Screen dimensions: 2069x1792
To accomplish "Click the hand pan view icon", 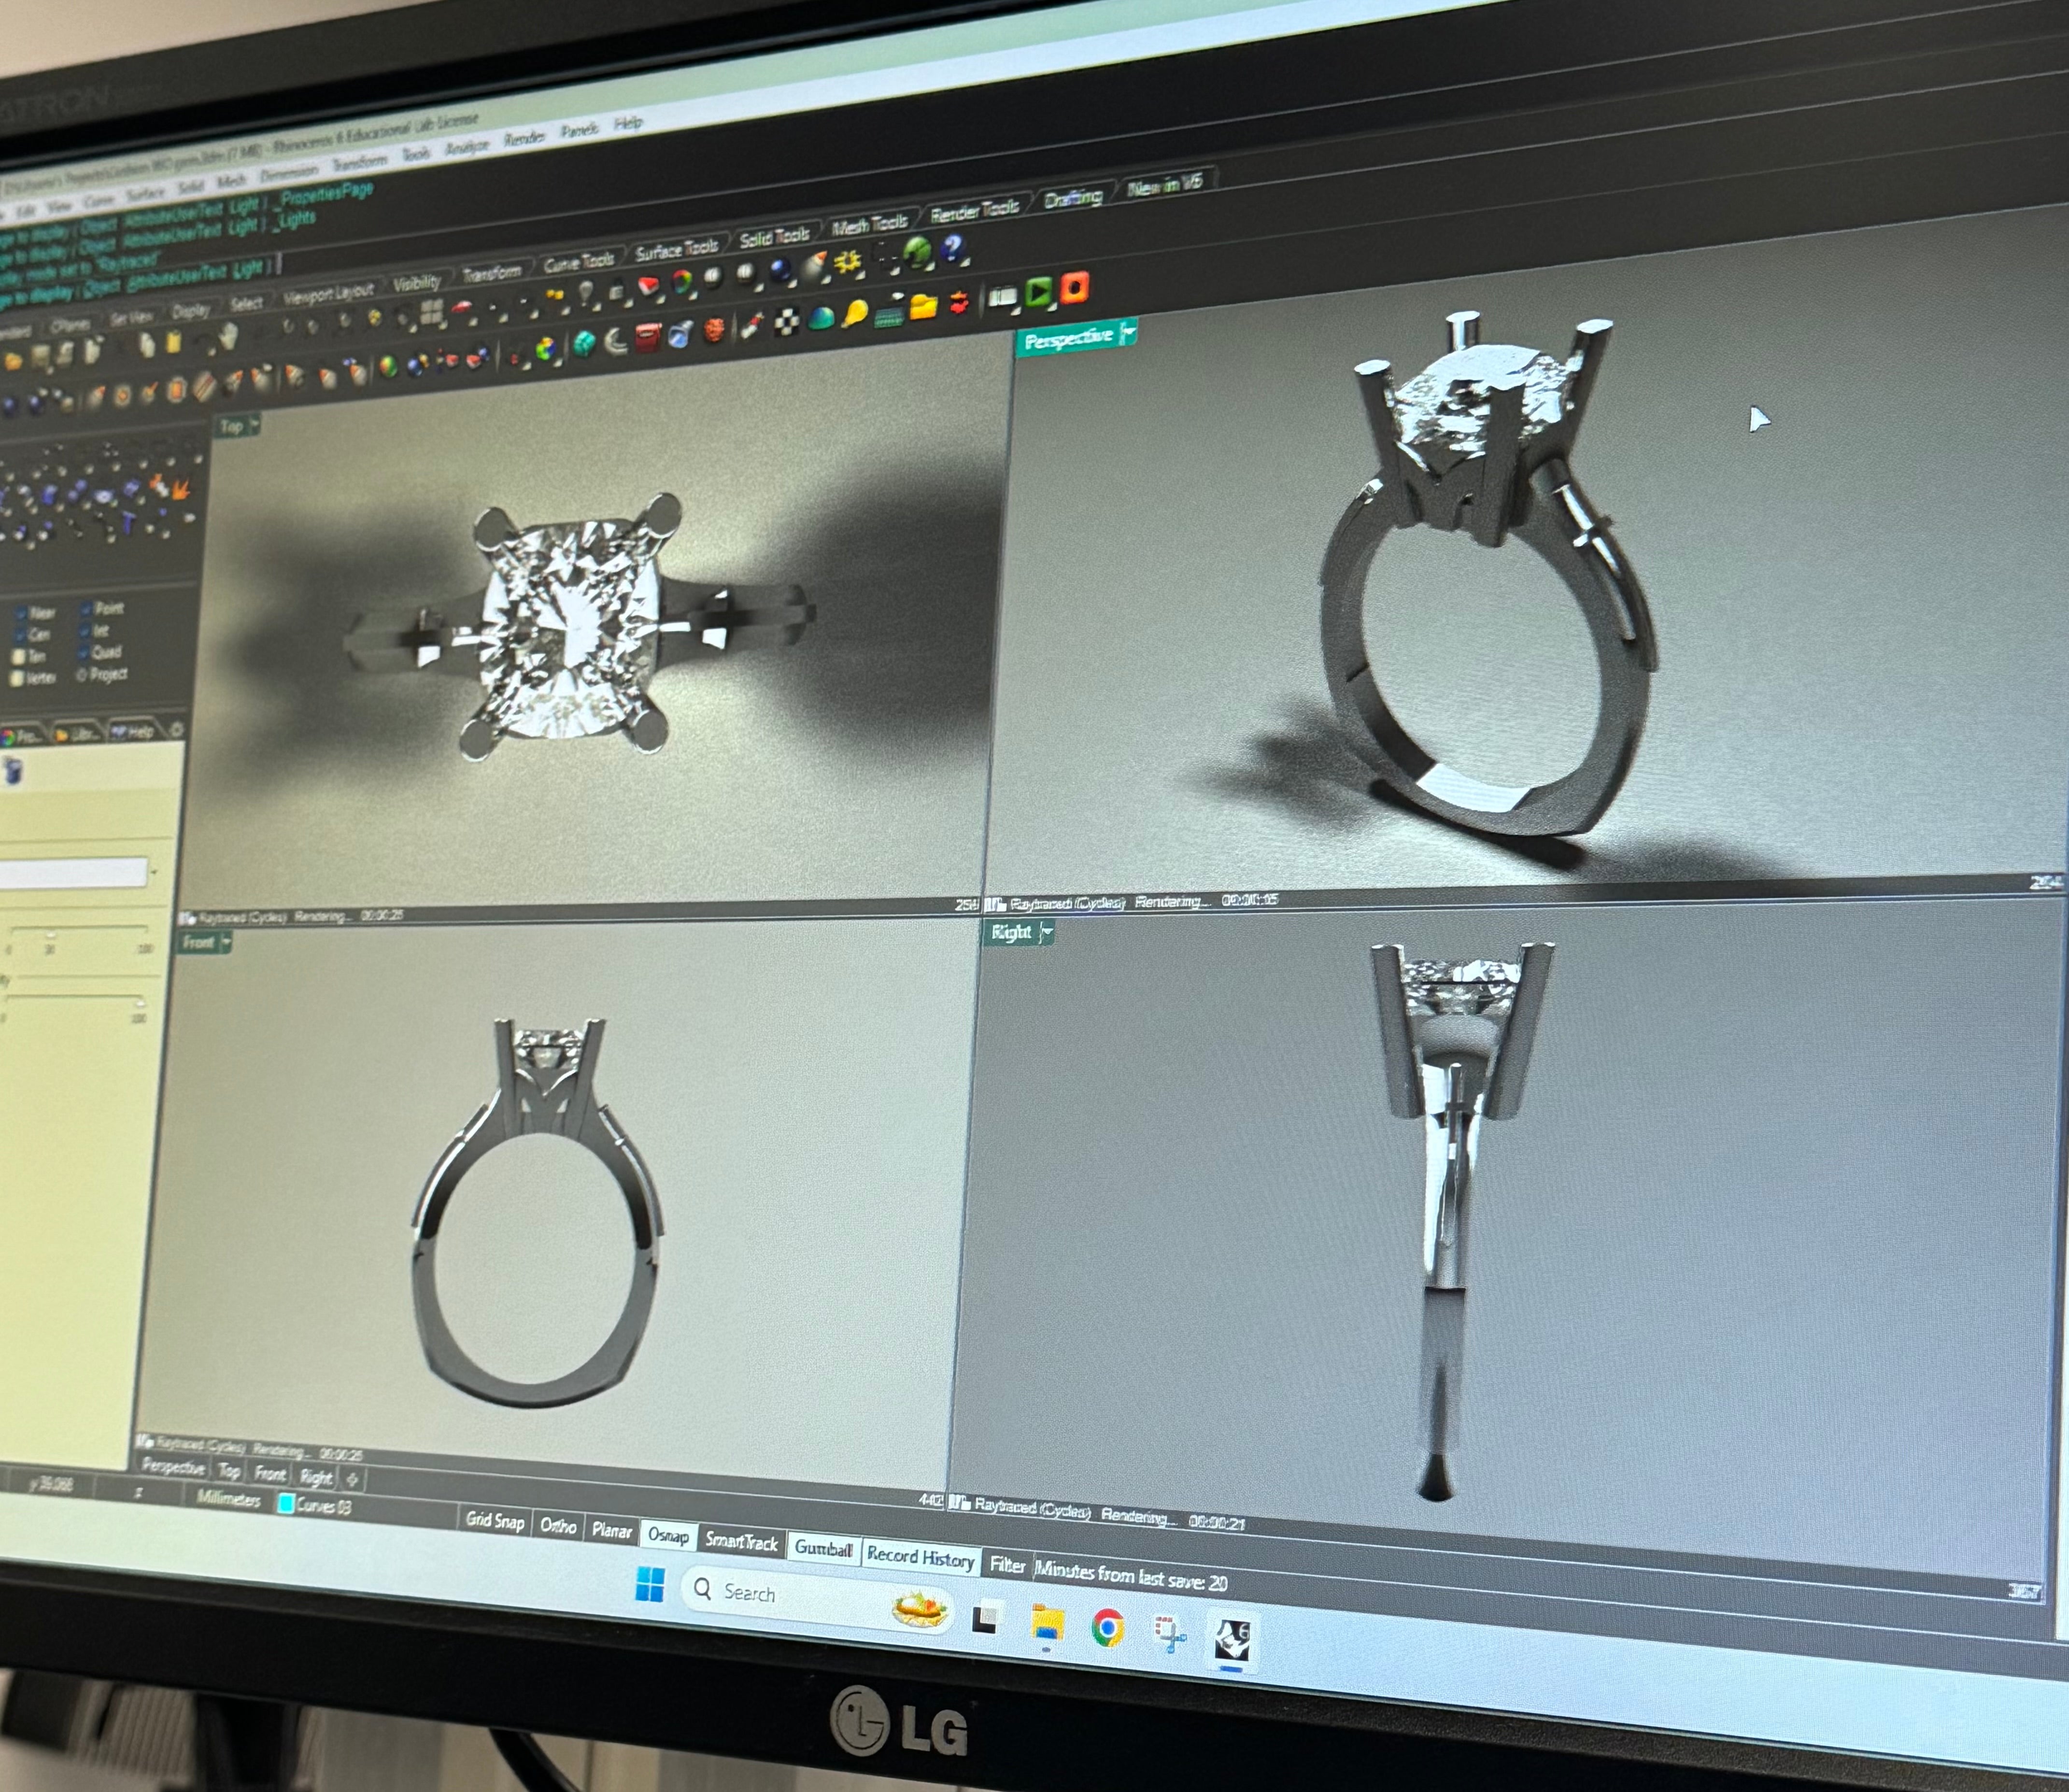I will pyautogui.click(x=228, y=337).
